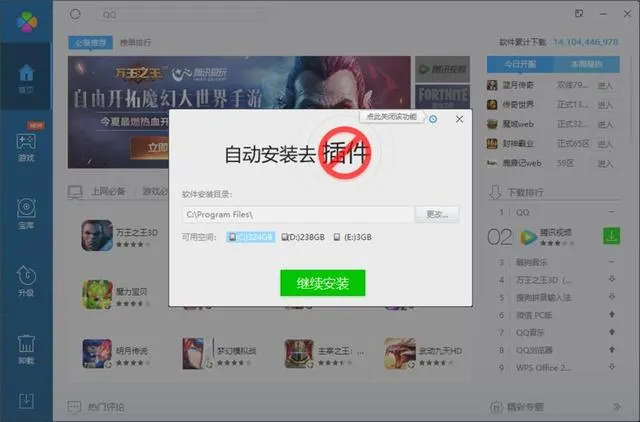Select rank 5 搜狗拼音输入法 in download ranking
The height and width of the screenshot is (422, 640).
pyautogui.click(x=543, y=298)
